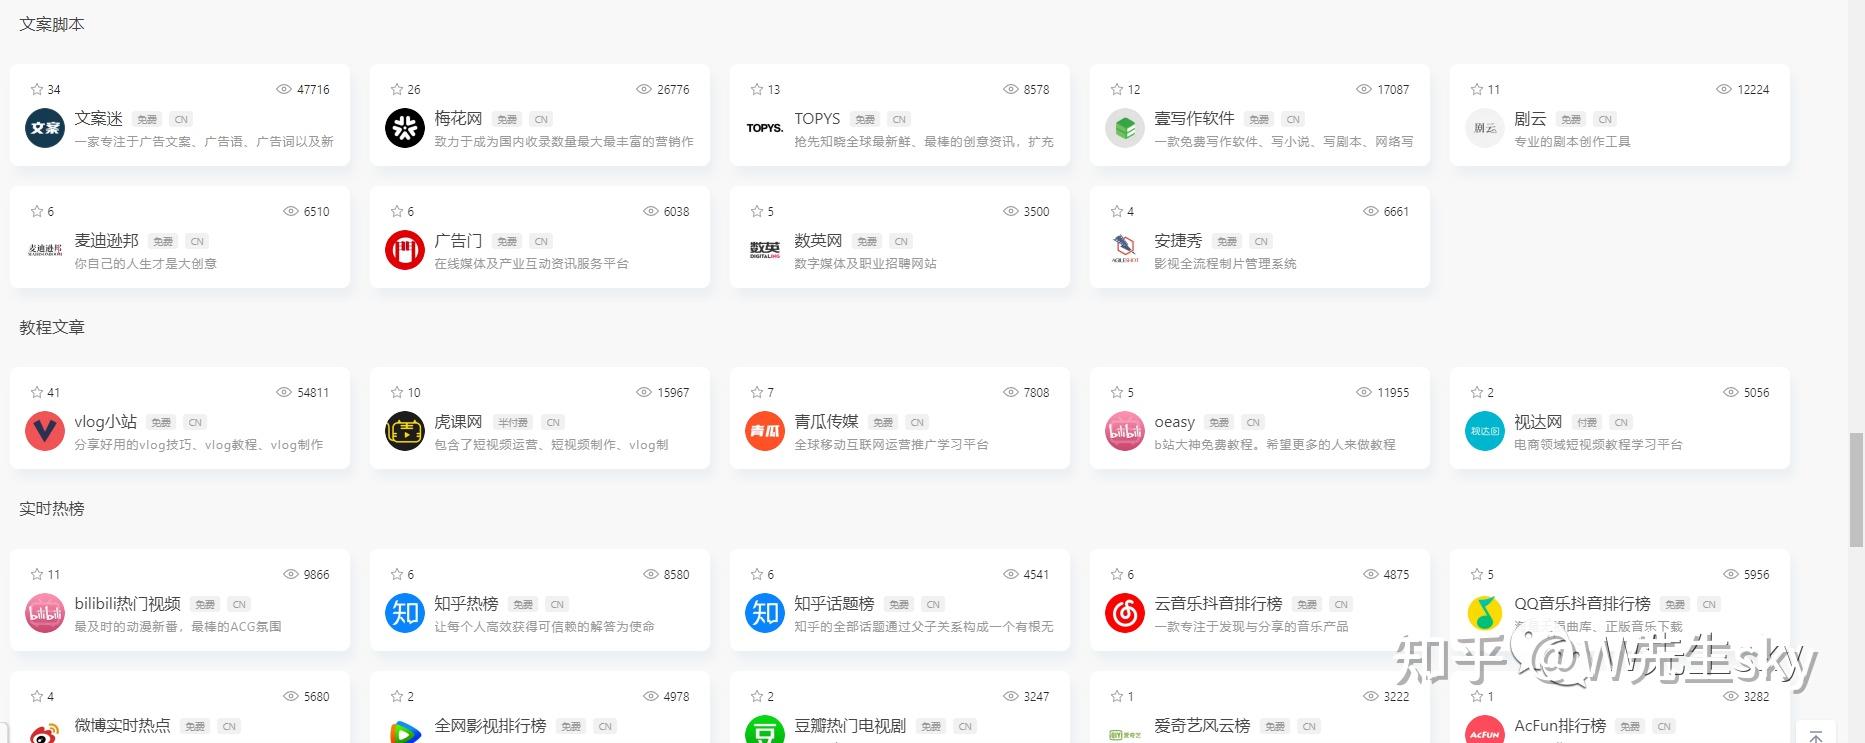Click description 影视全流程制片管理系统
This screenshot has width=1865, height=743.
(1225, 263)
